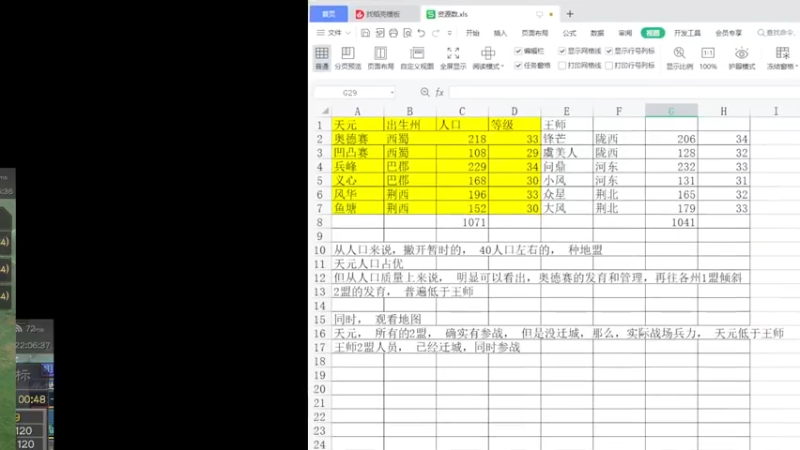Toggle the Formula Bar (编辑栏) checkbox
The height and width of the screenshot is (450, 800).
coord(518,51)
